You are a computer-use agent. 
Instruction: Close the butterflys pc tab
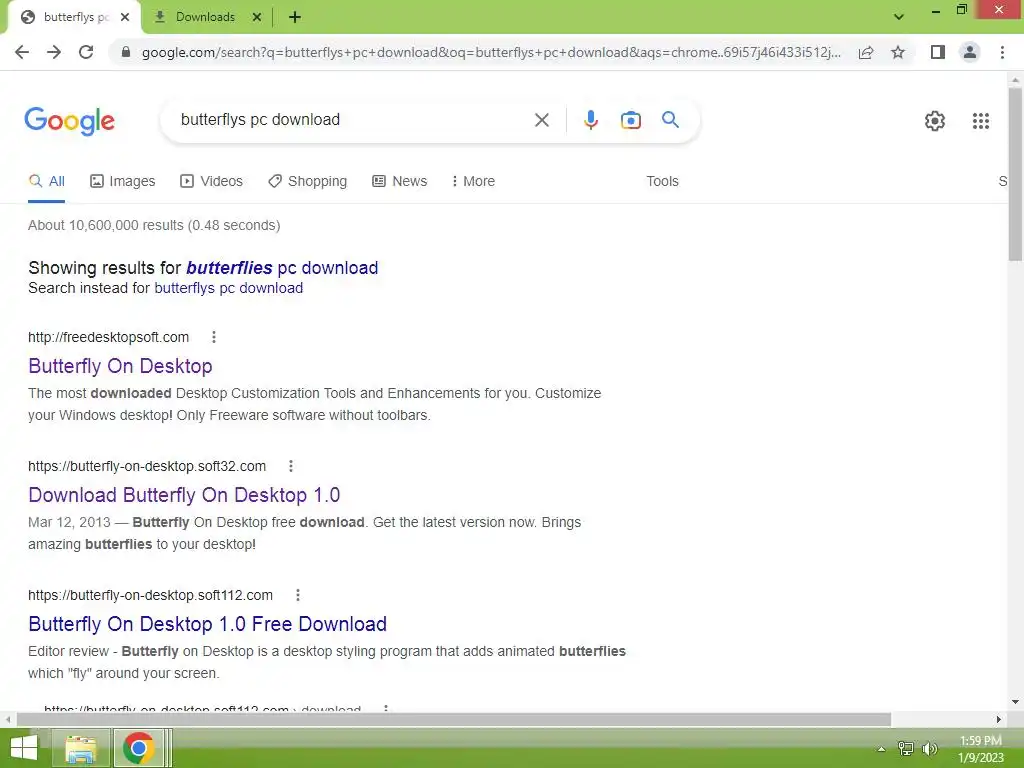pyautogui.click(x=125, y=17)
